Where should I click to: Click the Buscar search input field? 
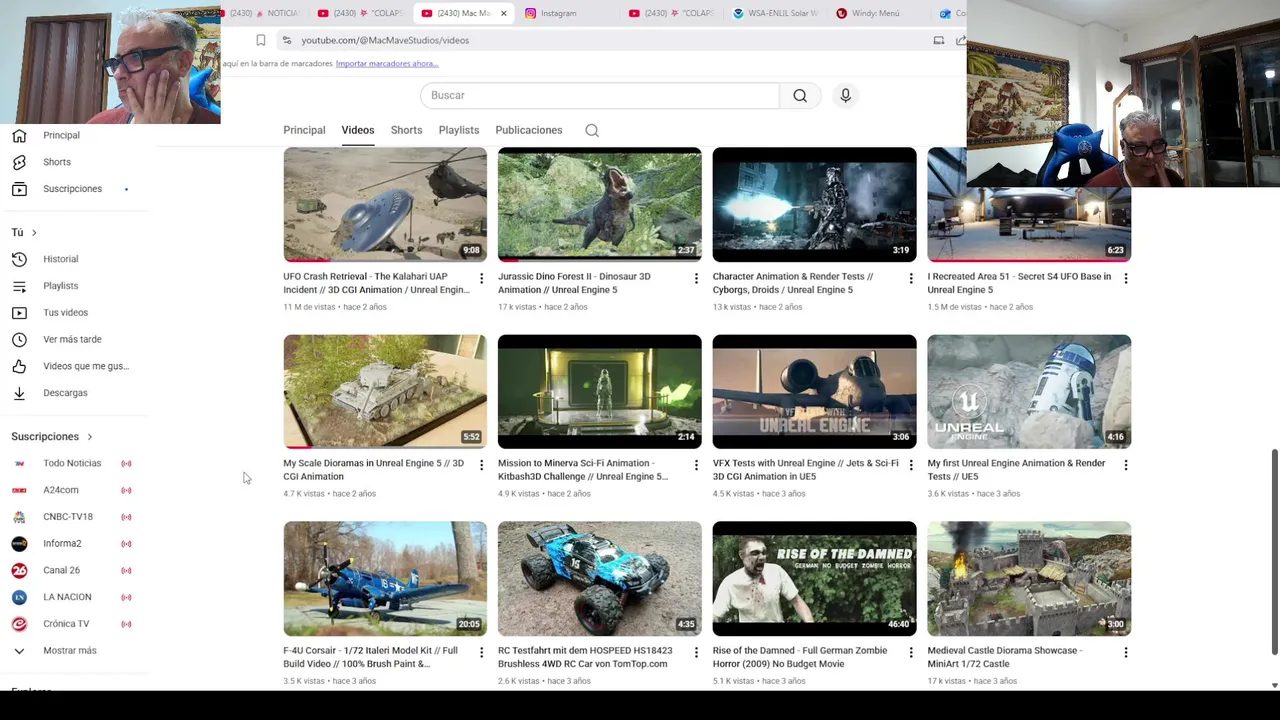tap(600, 95)
